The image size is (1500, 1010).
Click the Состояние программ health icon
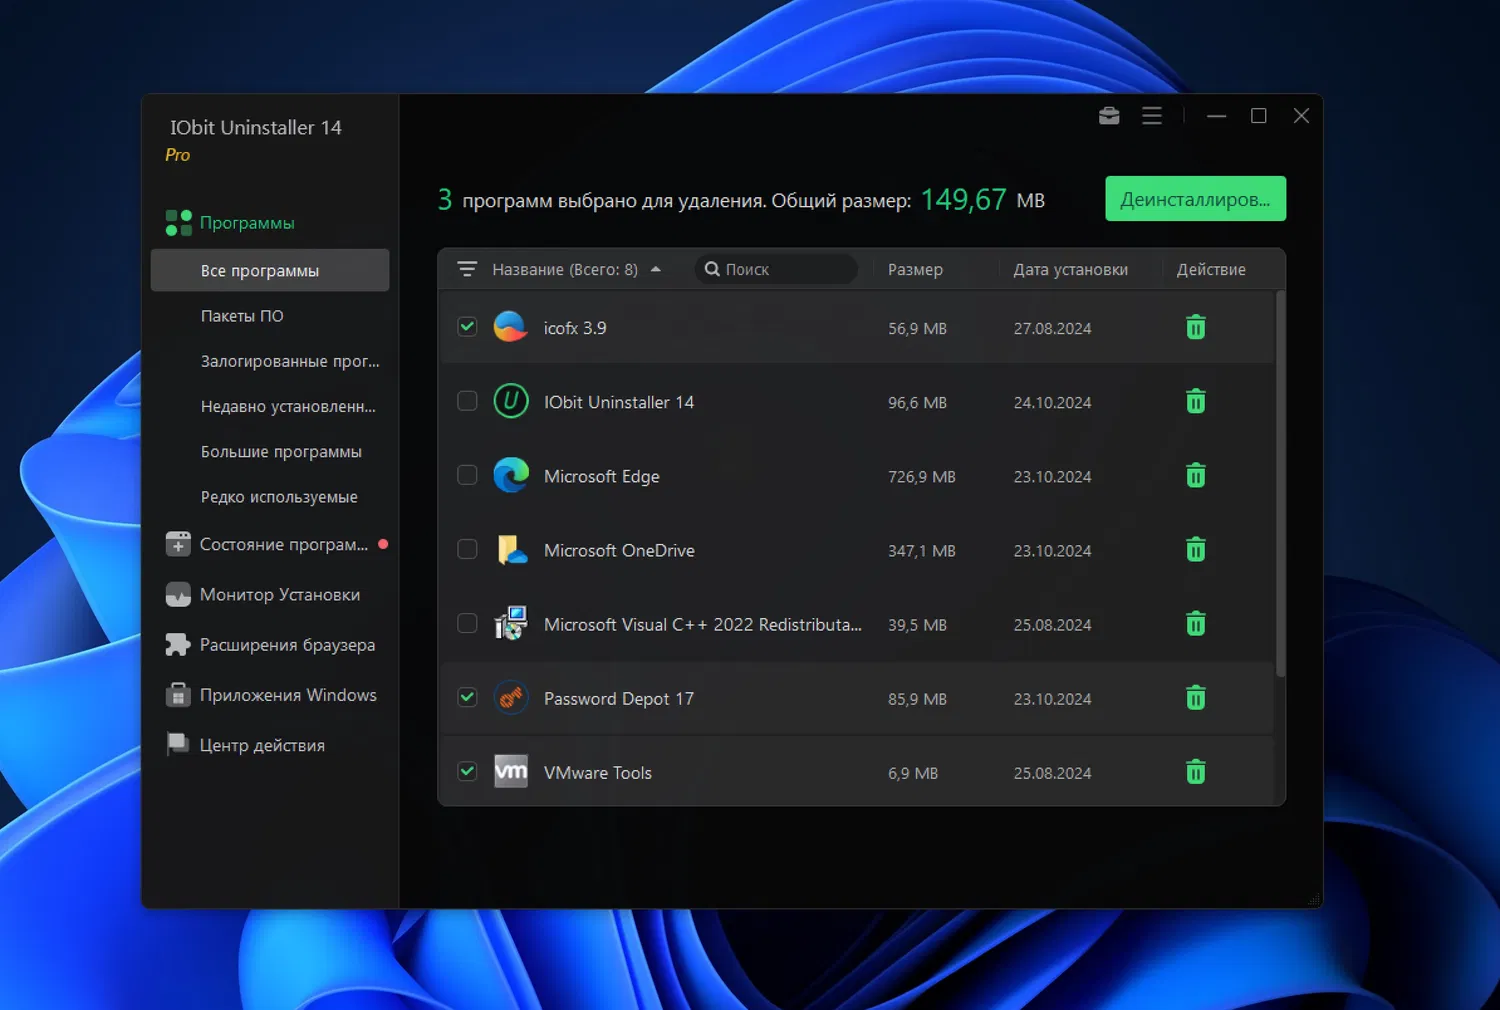(x=178, y=544)
